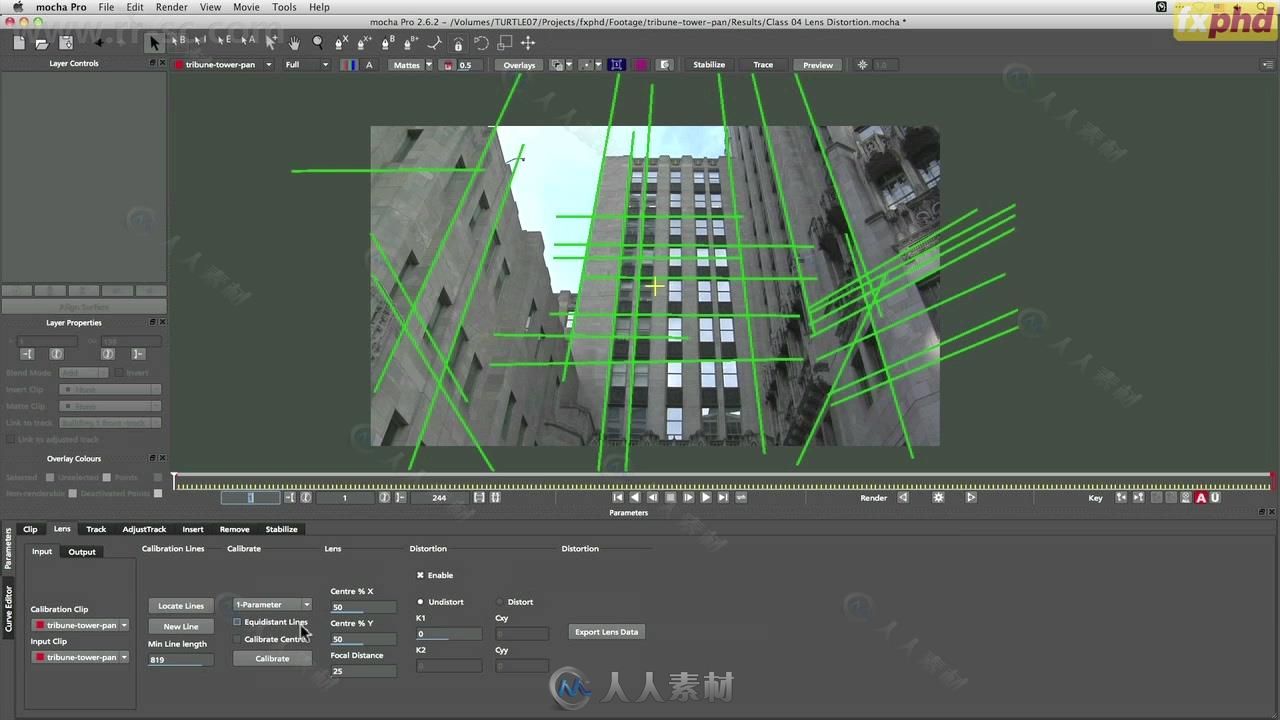The height and width of the screenshot is (720, 1280).
Task: Select the arrow Pick tool
Action: [x=154, y=43]
